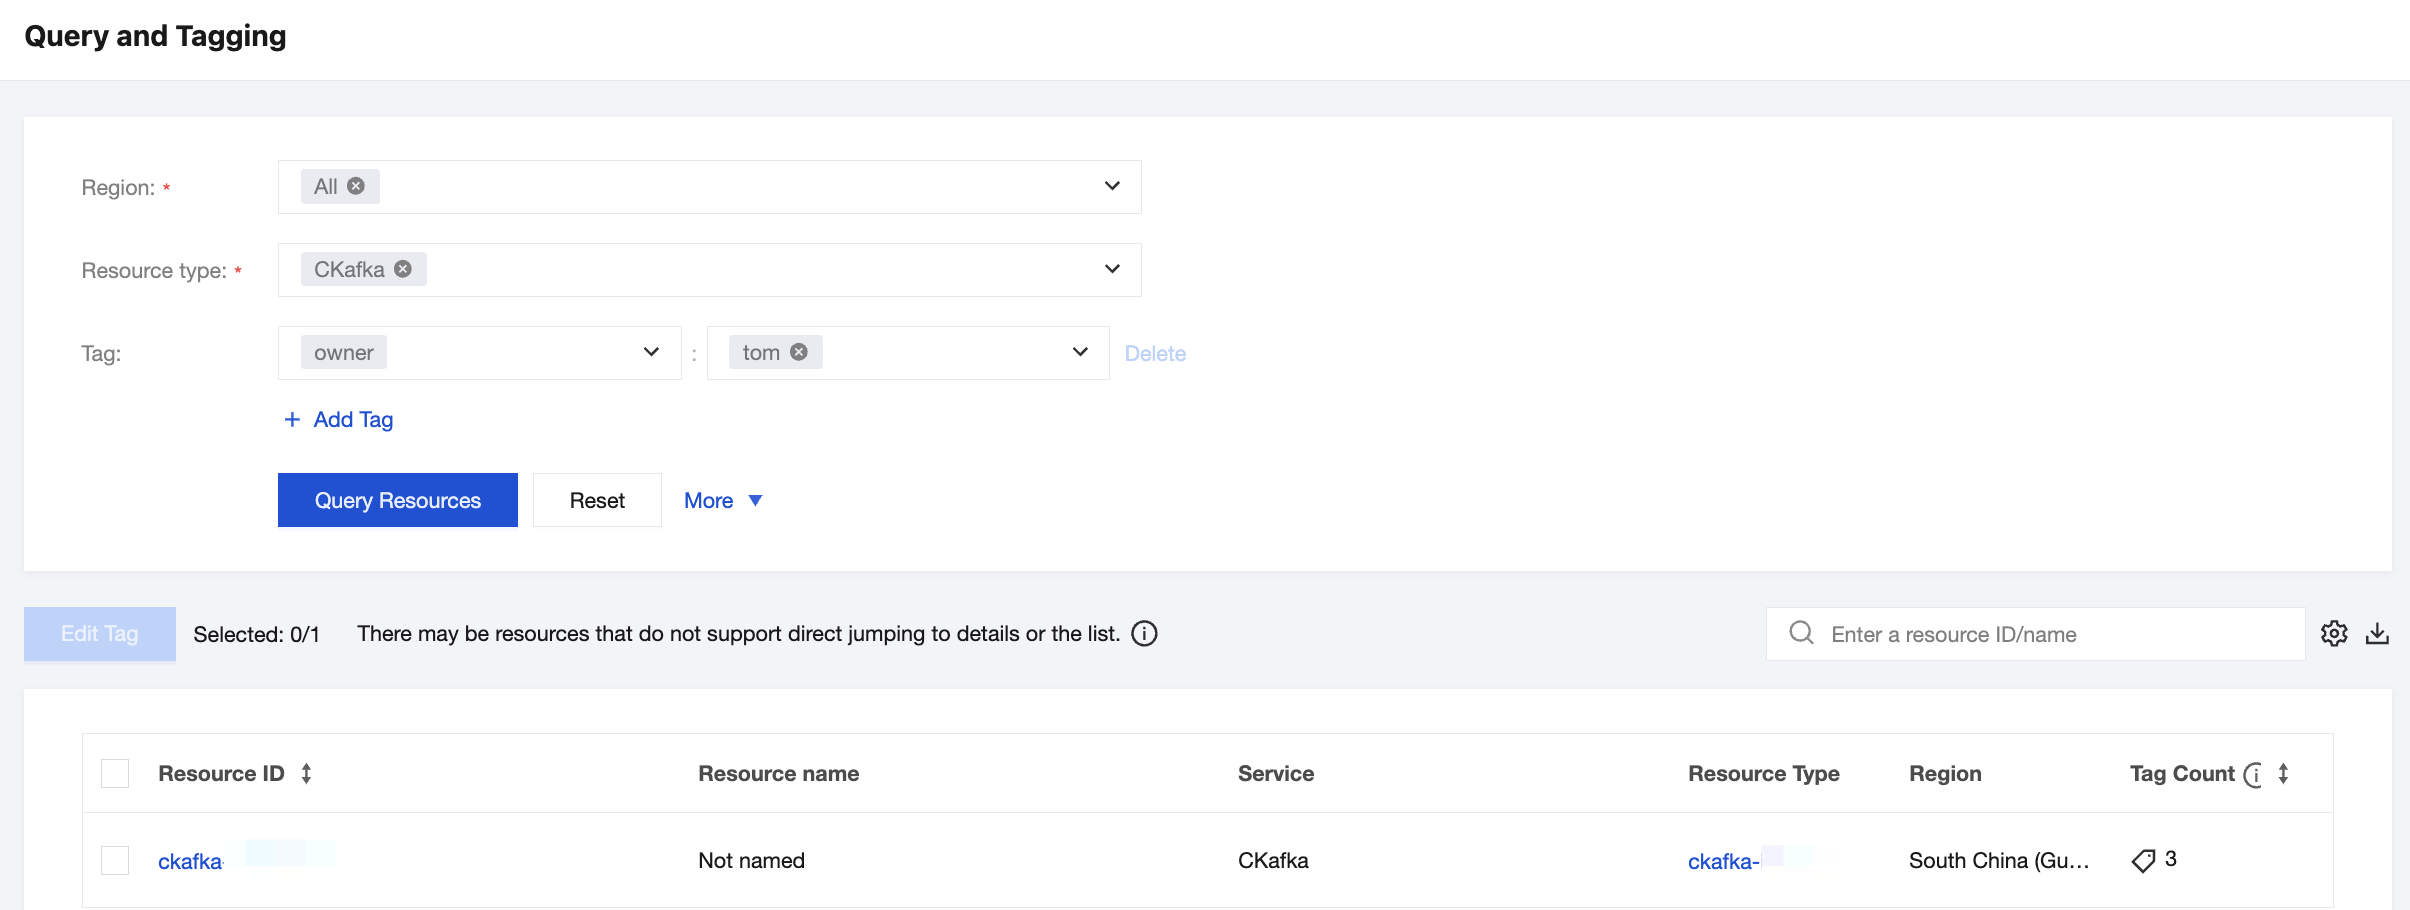Screen dimensions: 2410x910
Task: Click the Add Tag link
Action: coord(339,419)
